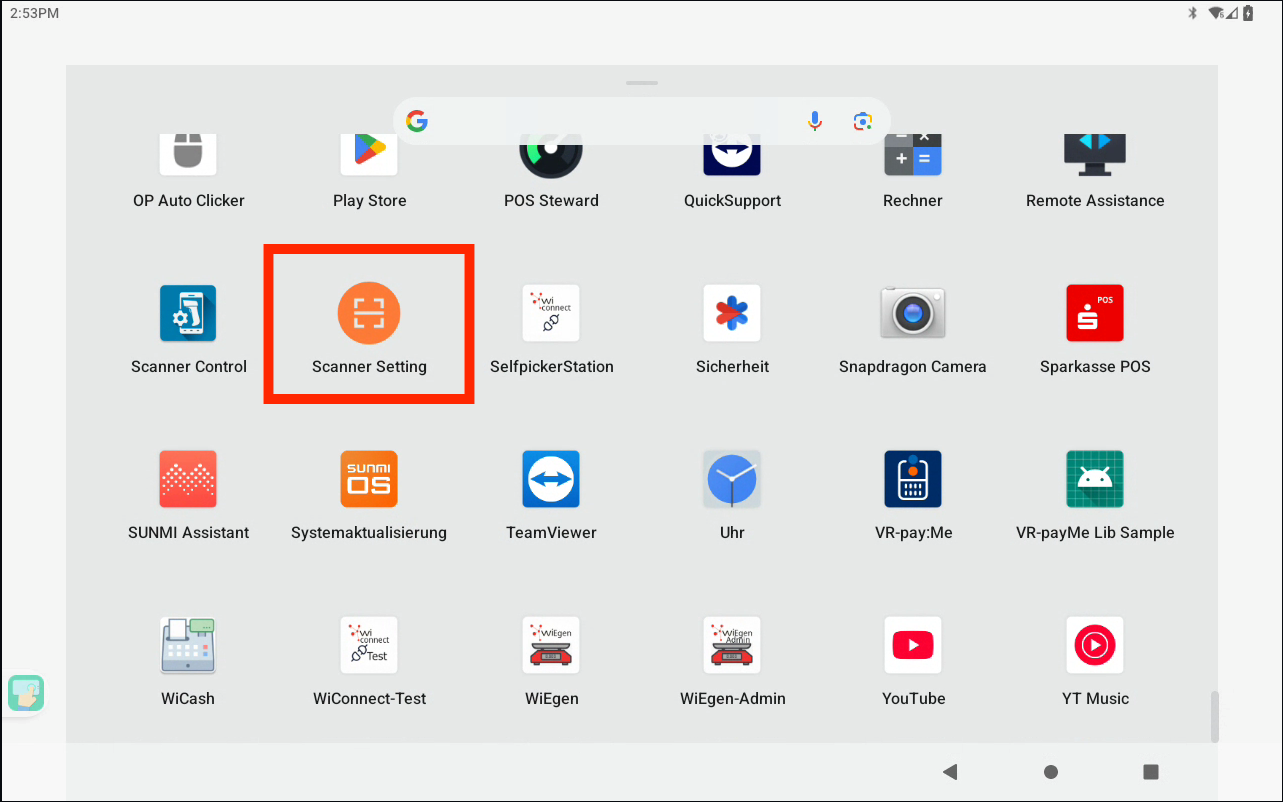This screenshot has height=802, width=1283.
Task: Launch the YT Music app
Action: [1095, 645]
